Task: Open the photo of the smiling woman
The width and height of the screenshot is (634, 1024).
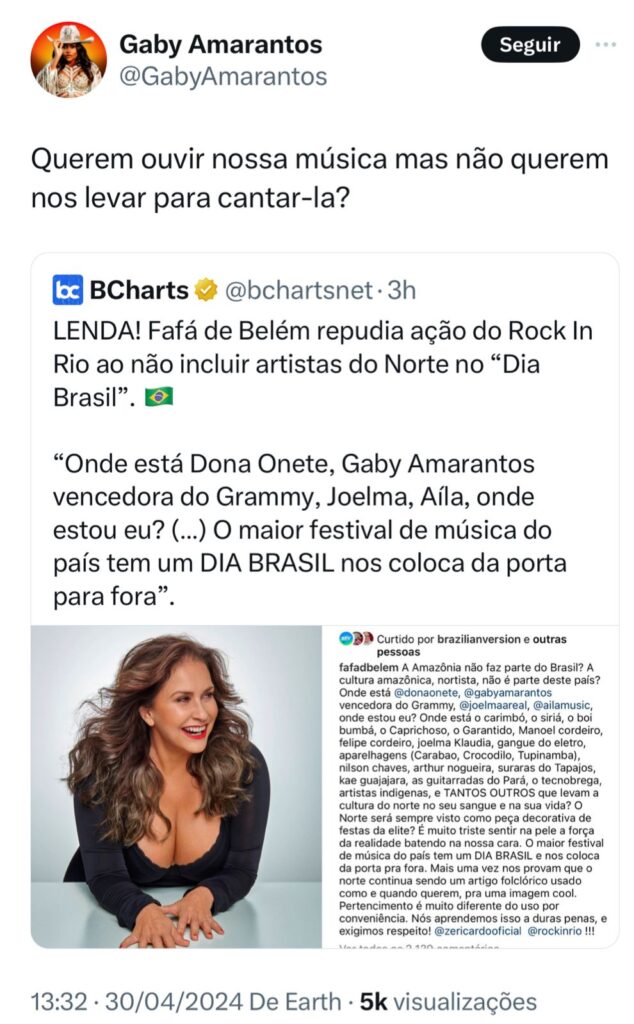Action: pos(176,786)
